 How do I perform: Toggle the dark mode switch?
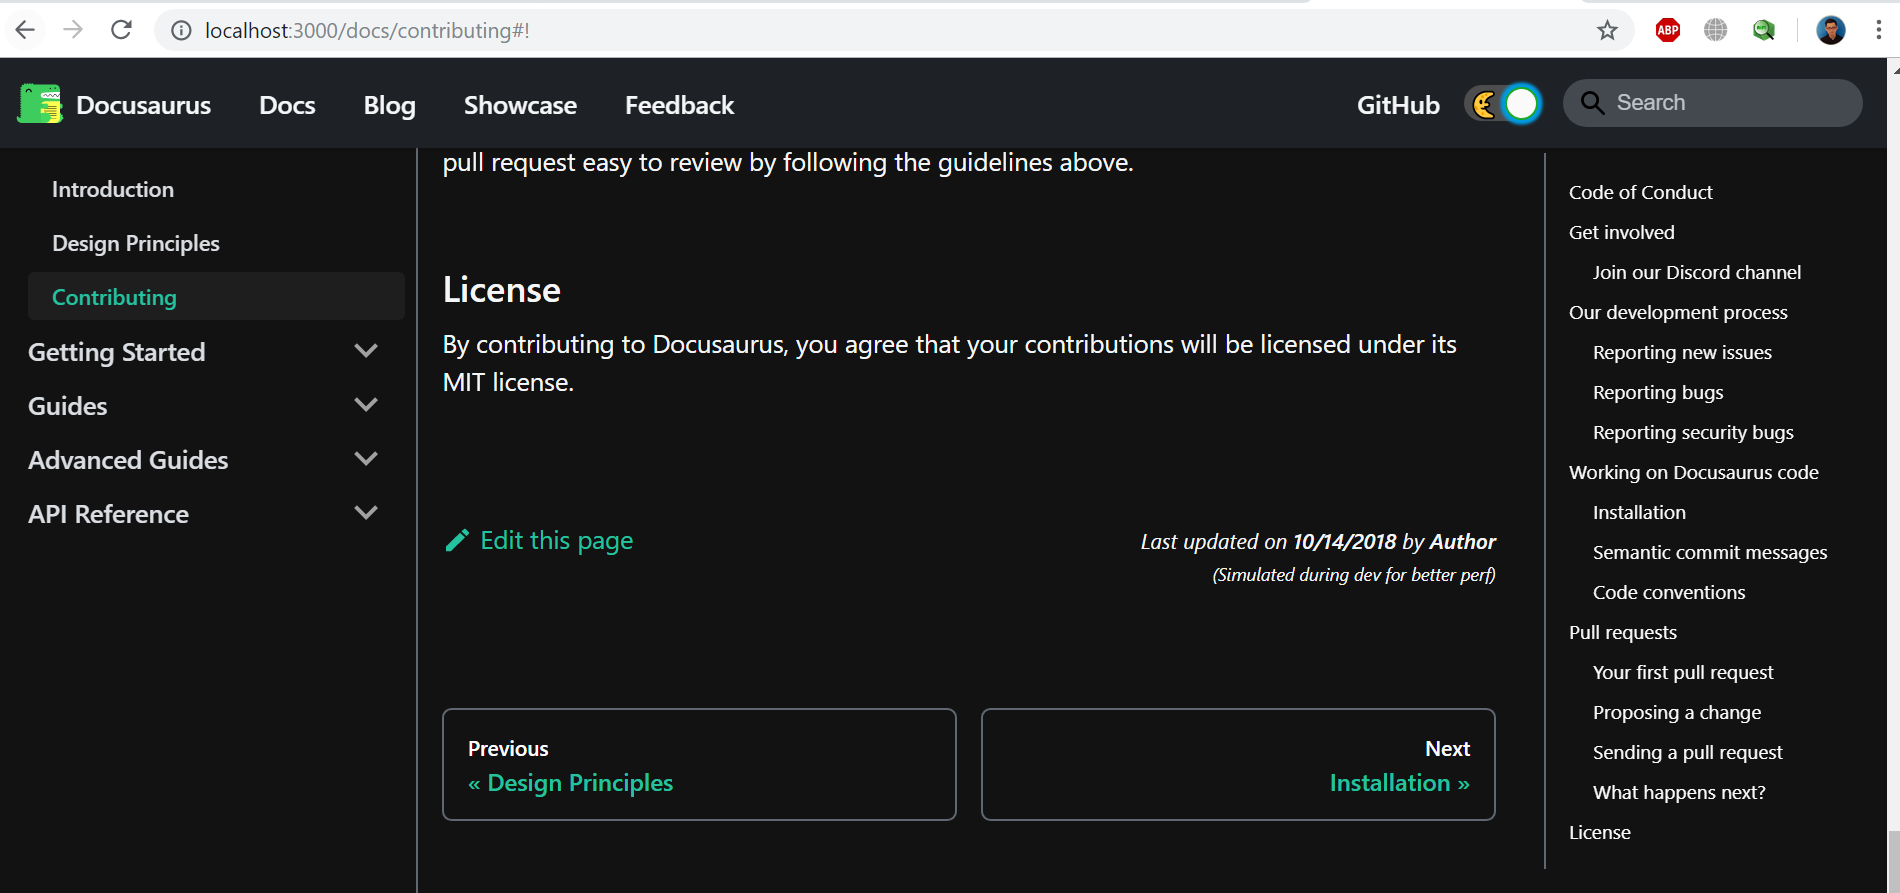tap(1503, 104)
